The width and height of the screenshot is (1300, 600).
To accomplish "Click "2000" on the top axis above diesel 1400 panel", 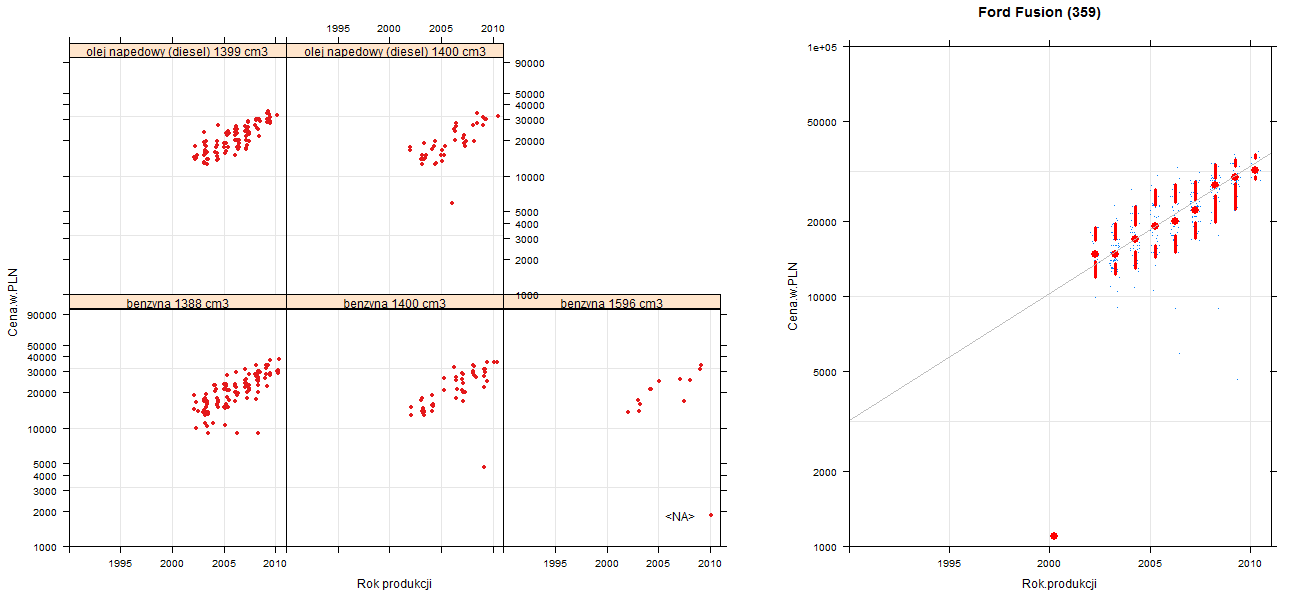I will pyautogui.click(x=389, y=28).
